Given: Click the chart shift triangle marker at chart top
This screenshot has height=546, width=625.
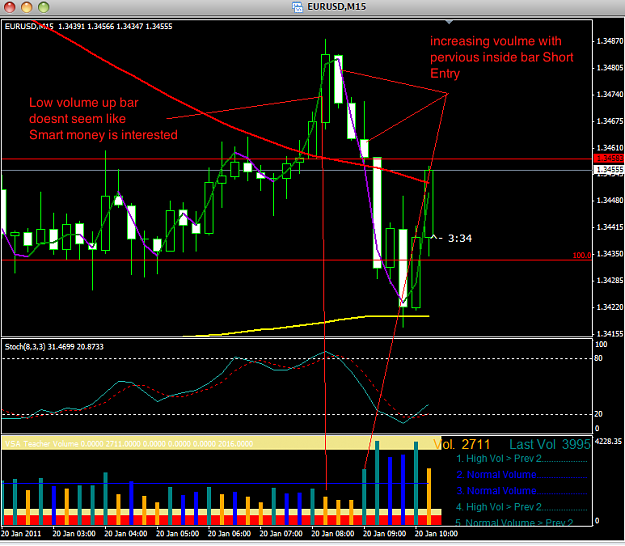Looking at the screenshot, I should click(x=449, y=22).
